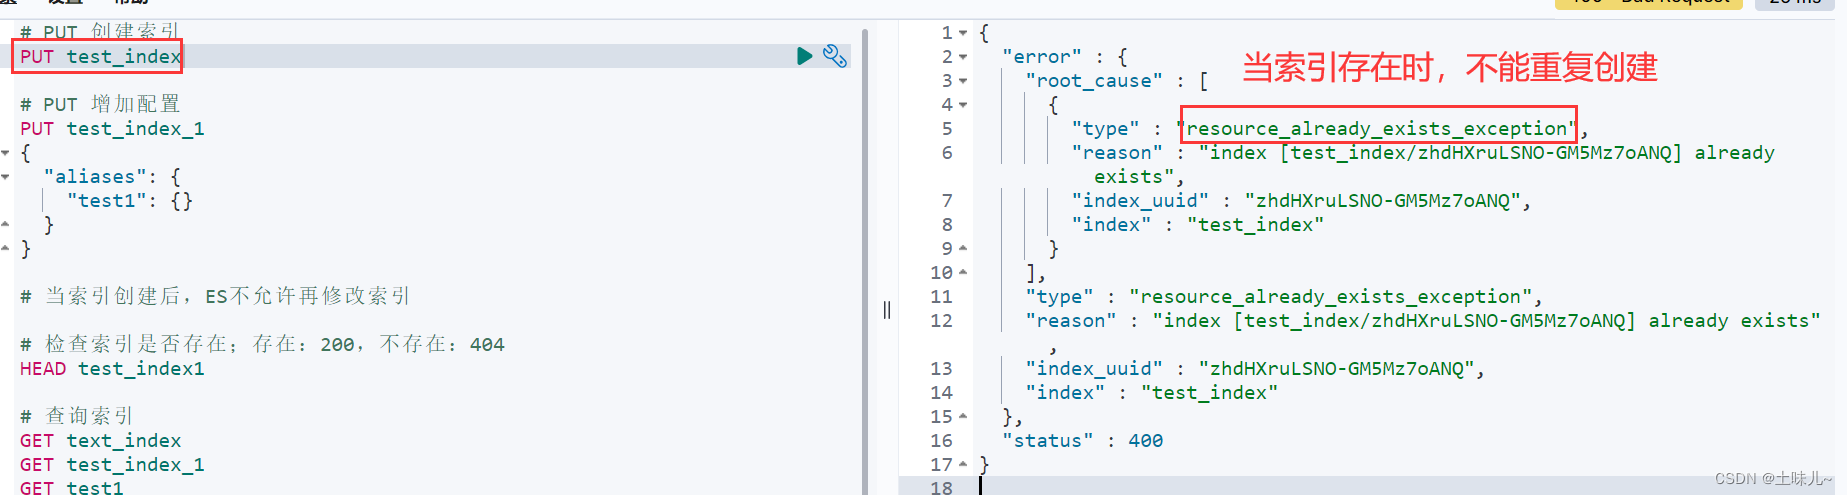Open the wrench actions menu for the request
This screenshot has height=495, width=1847.
834,56
